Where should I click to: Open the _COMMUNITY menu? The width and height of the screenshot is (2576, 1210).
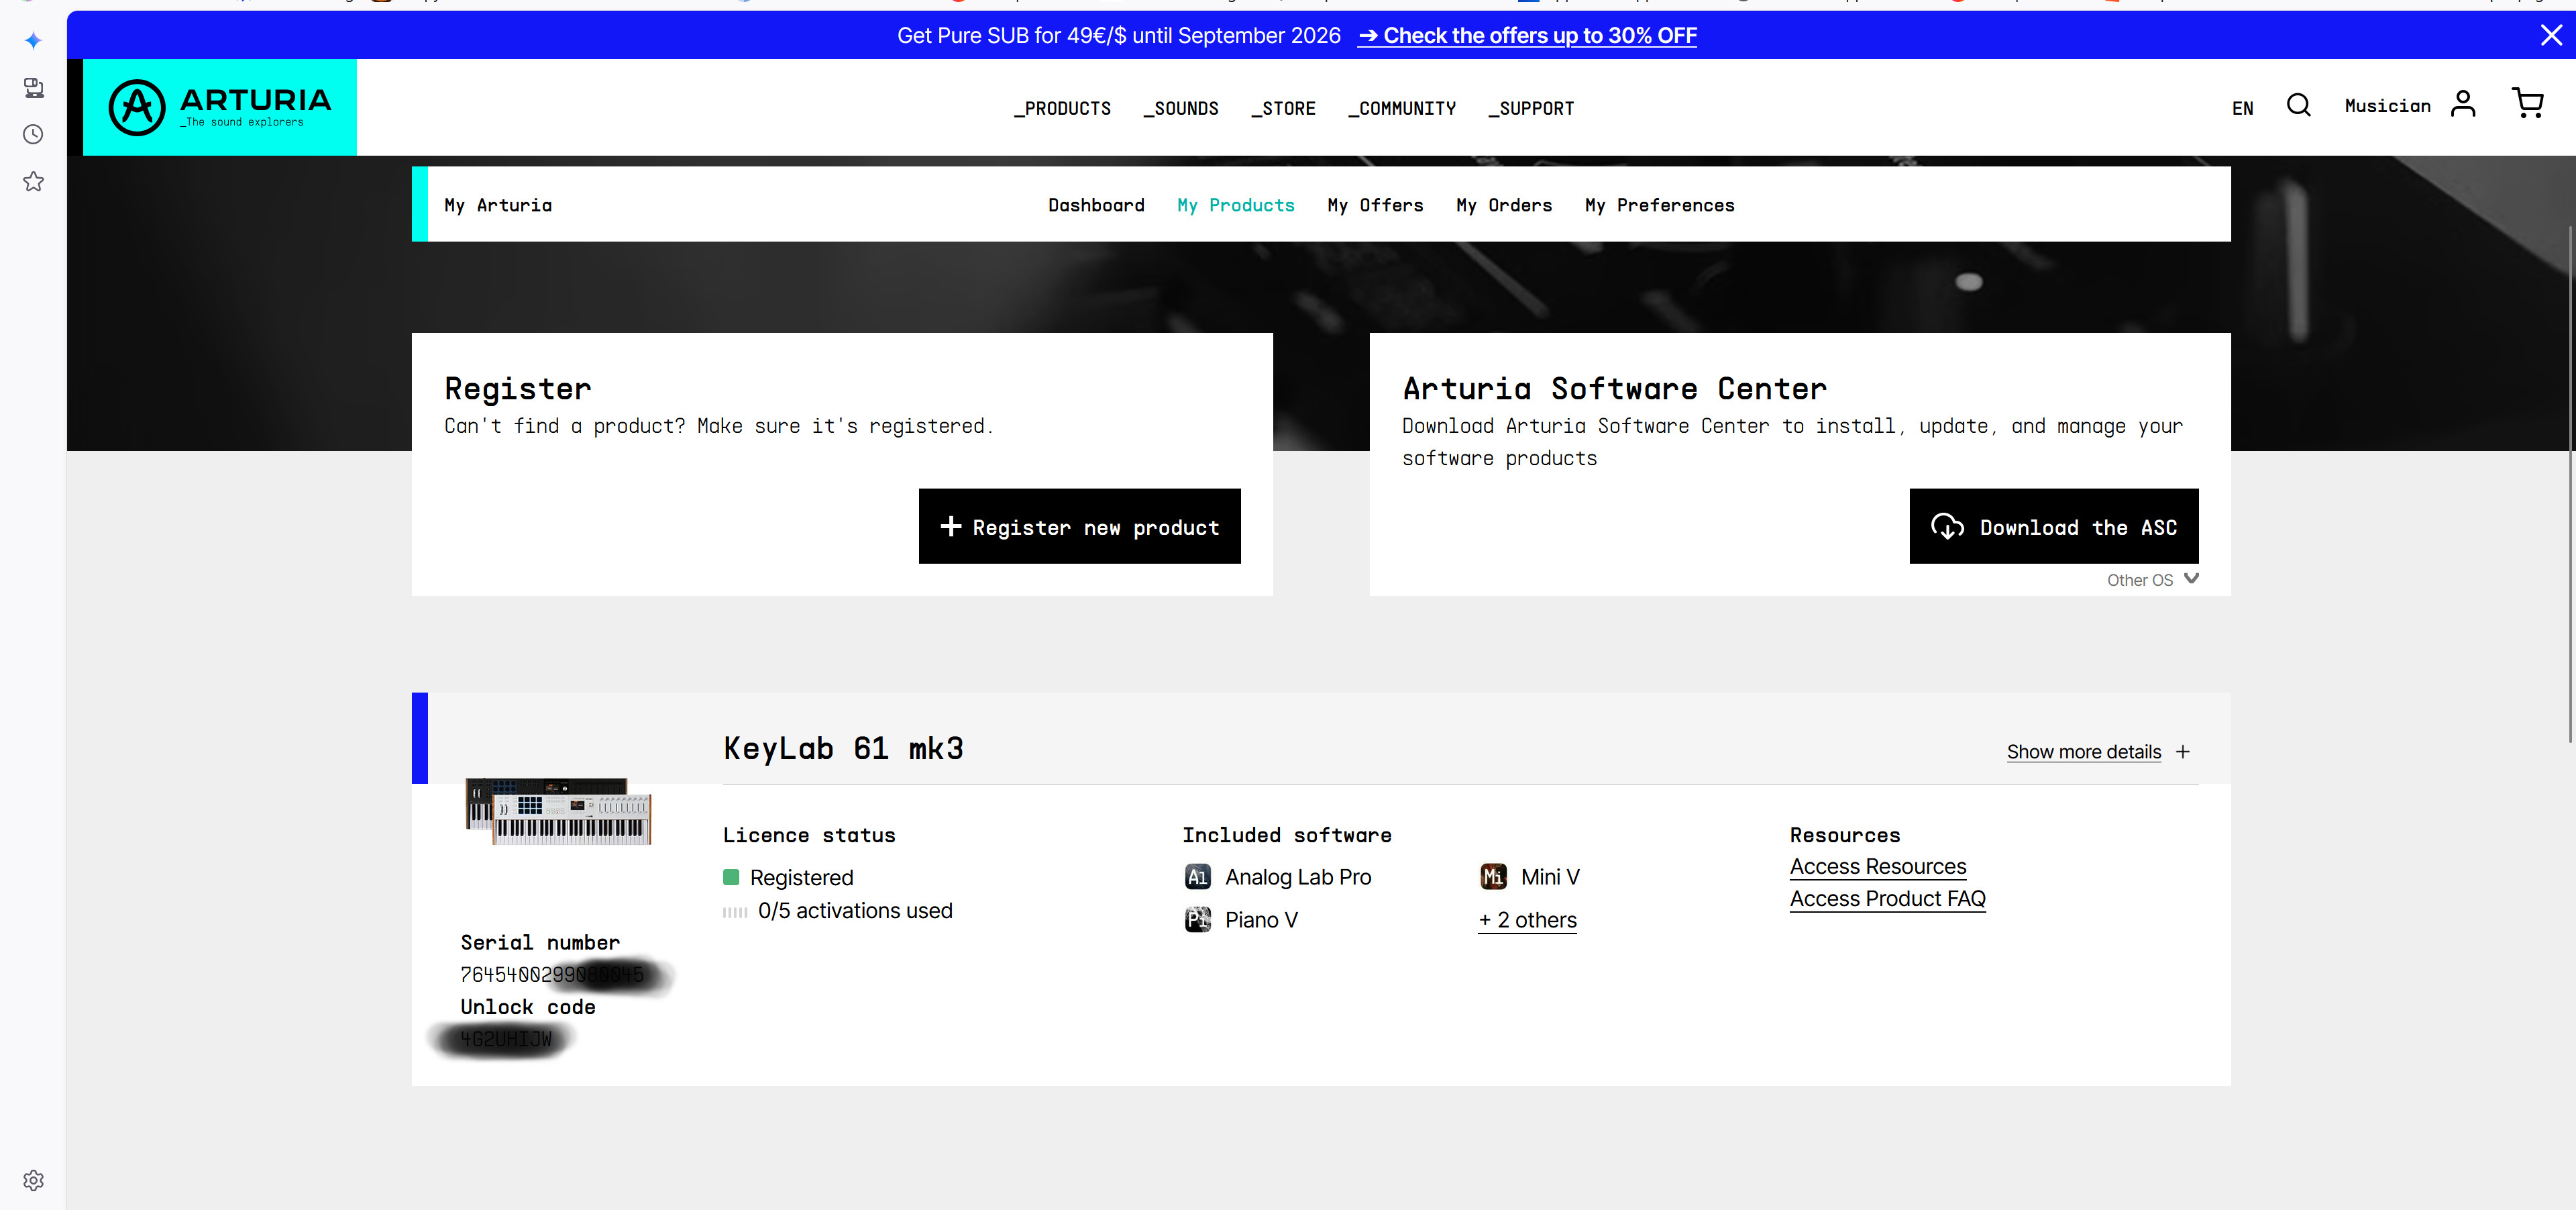pyautogui.click(x=1402, y=108)
